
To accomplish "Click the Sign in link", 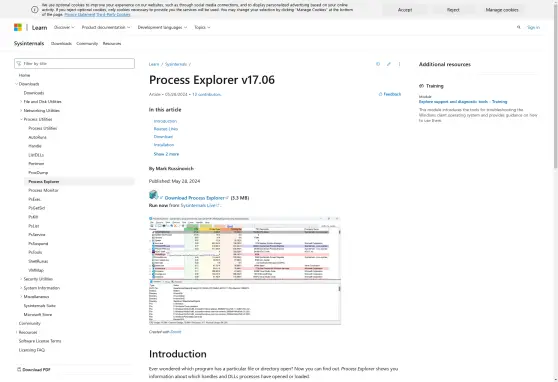I will pyautogui.click(x=533, y=27).
